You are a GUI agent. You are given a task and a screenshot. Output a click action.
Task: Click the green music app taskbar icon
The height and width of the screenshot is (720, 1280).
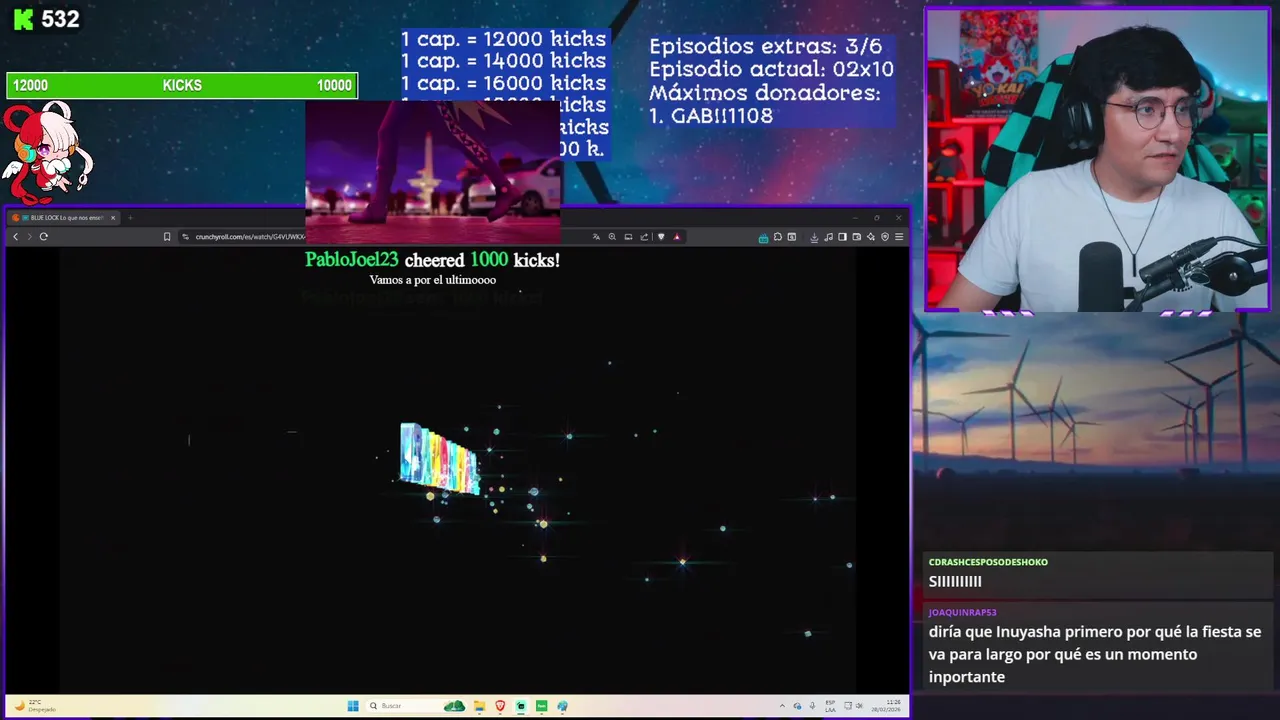click(541, 706)
